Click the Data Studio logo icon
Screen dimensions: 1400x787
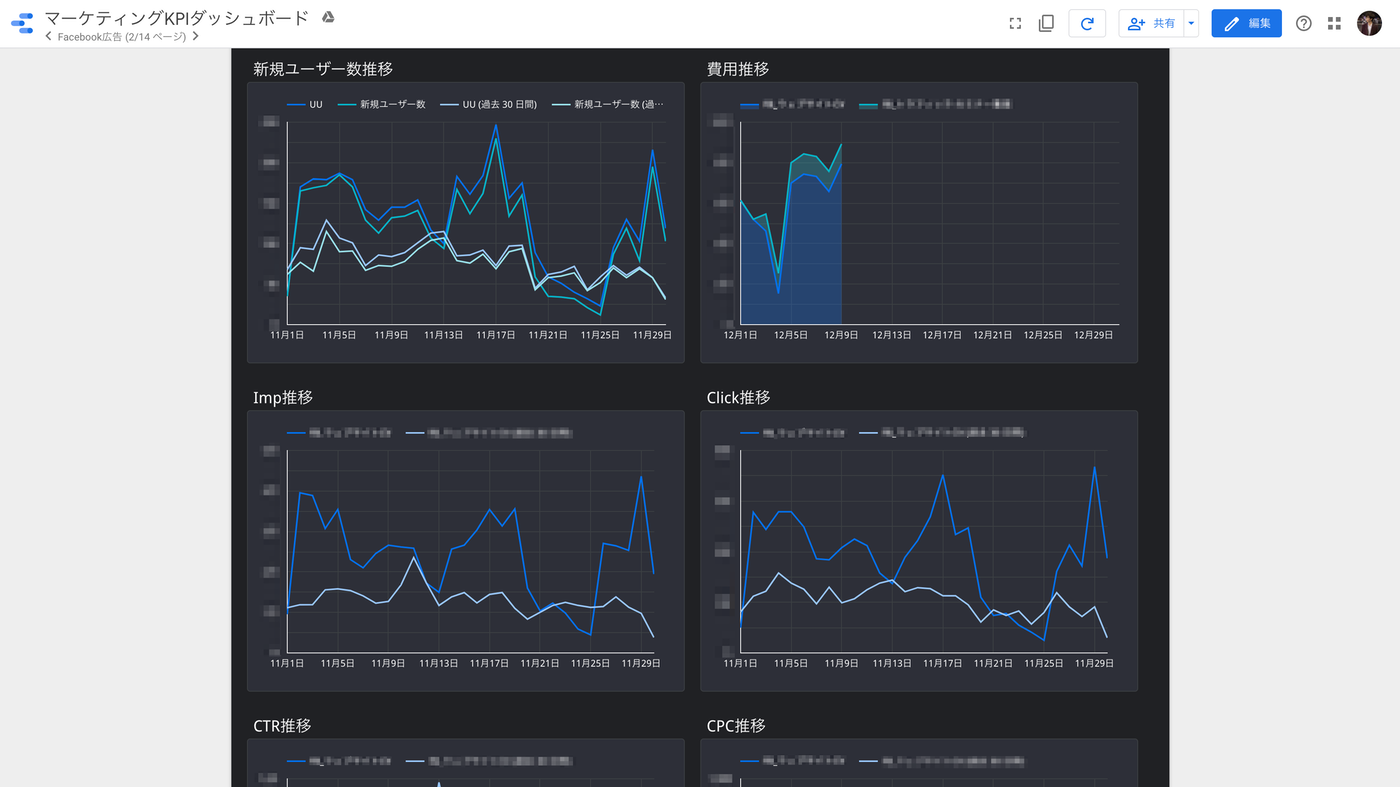(x=22, y=23)
